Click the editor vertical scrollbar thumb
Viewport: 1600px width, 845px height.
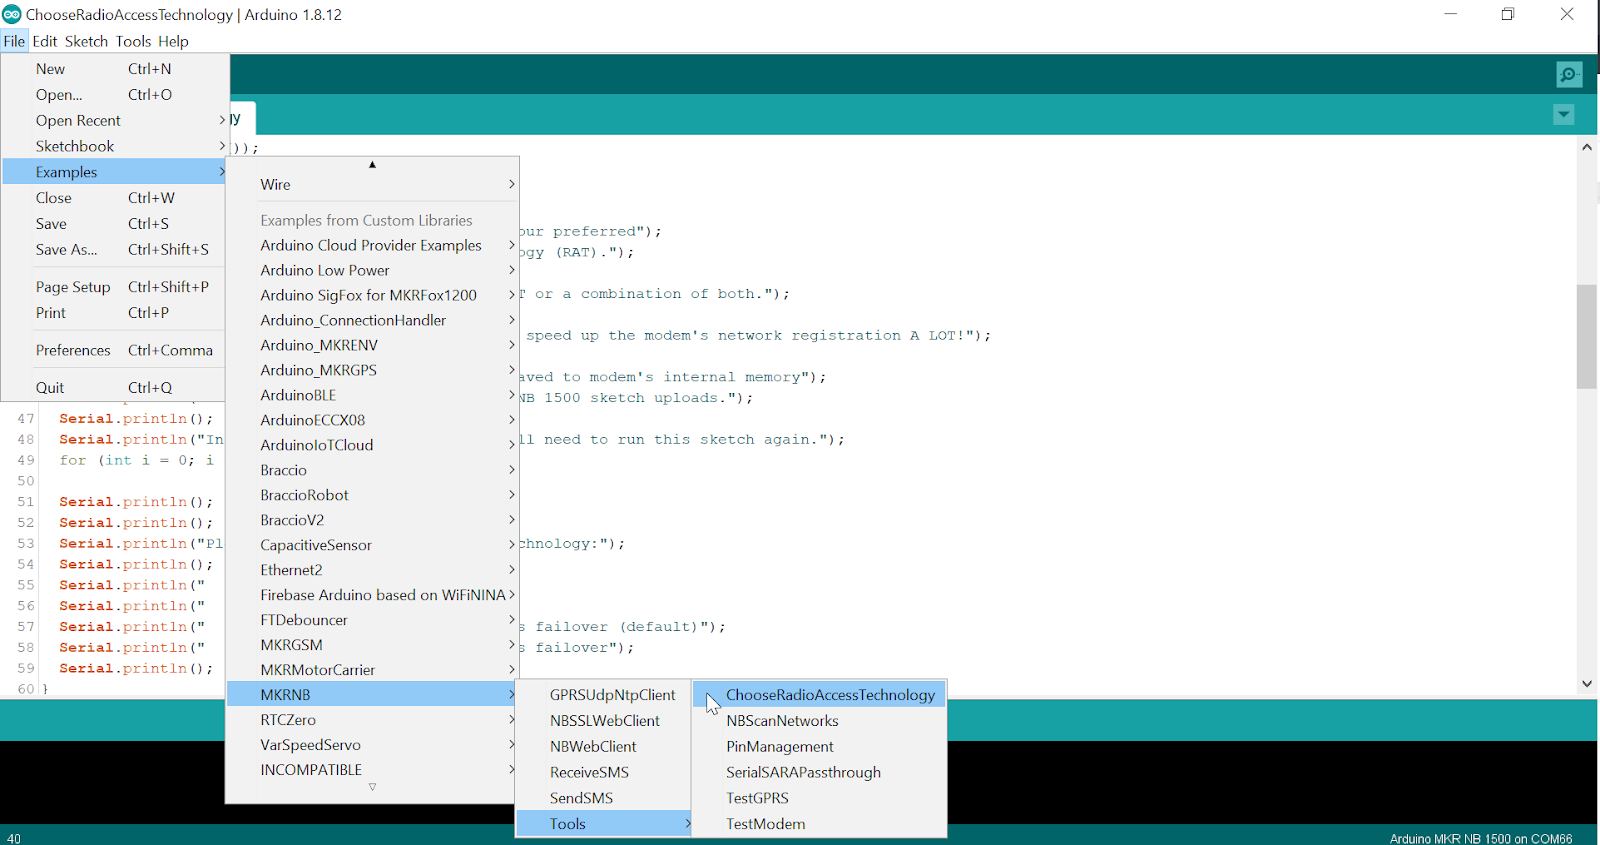(1586, 337)
